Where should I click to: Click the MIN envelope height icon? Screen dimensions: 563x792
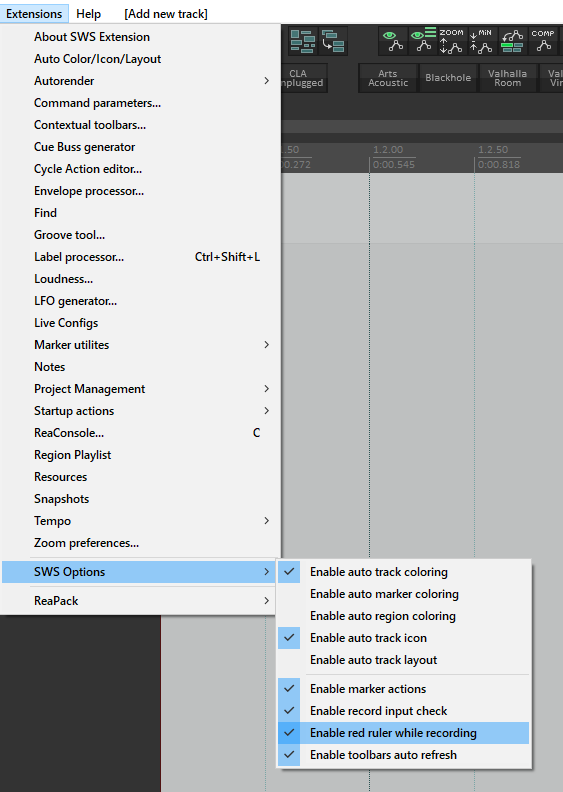click(482, 41)
